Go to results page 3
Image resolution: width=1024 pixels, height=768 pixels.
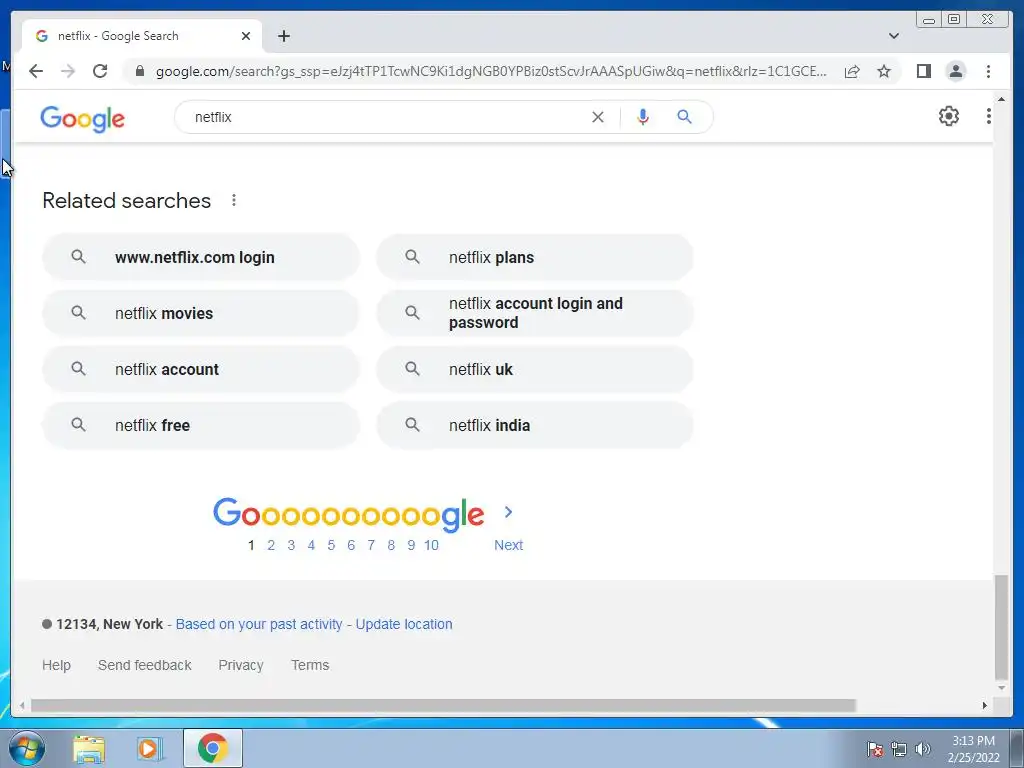click(291, 545)
